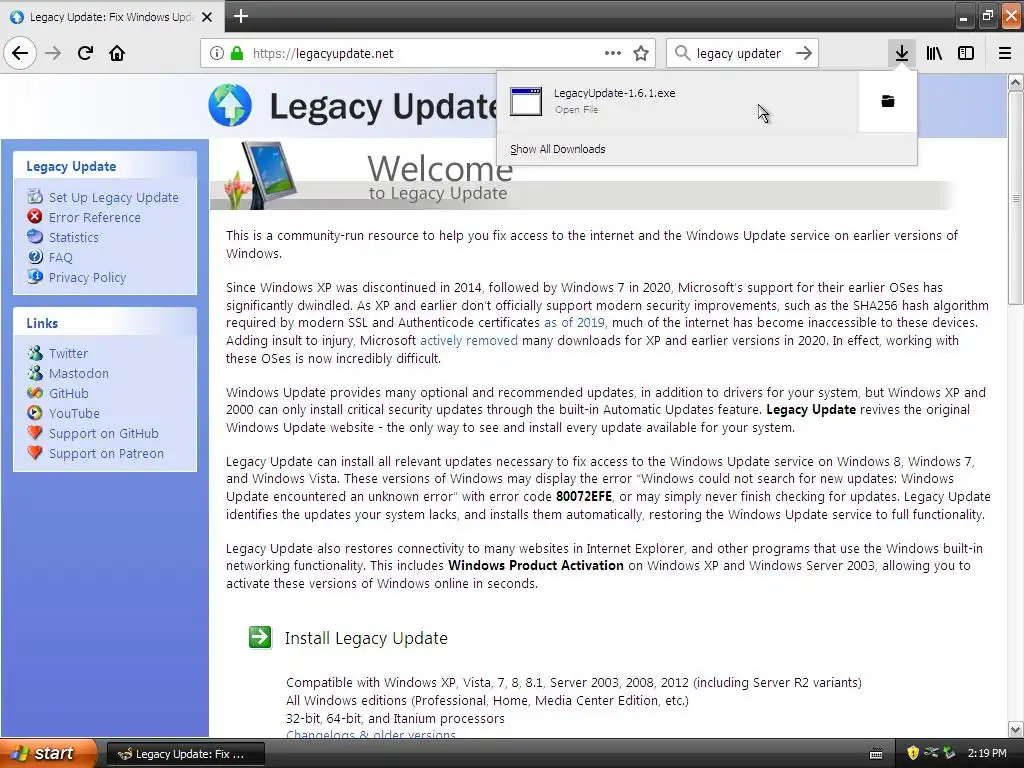1024x768 pixels.
Task: Visit the Mastodon link
Action: [78, 373]
